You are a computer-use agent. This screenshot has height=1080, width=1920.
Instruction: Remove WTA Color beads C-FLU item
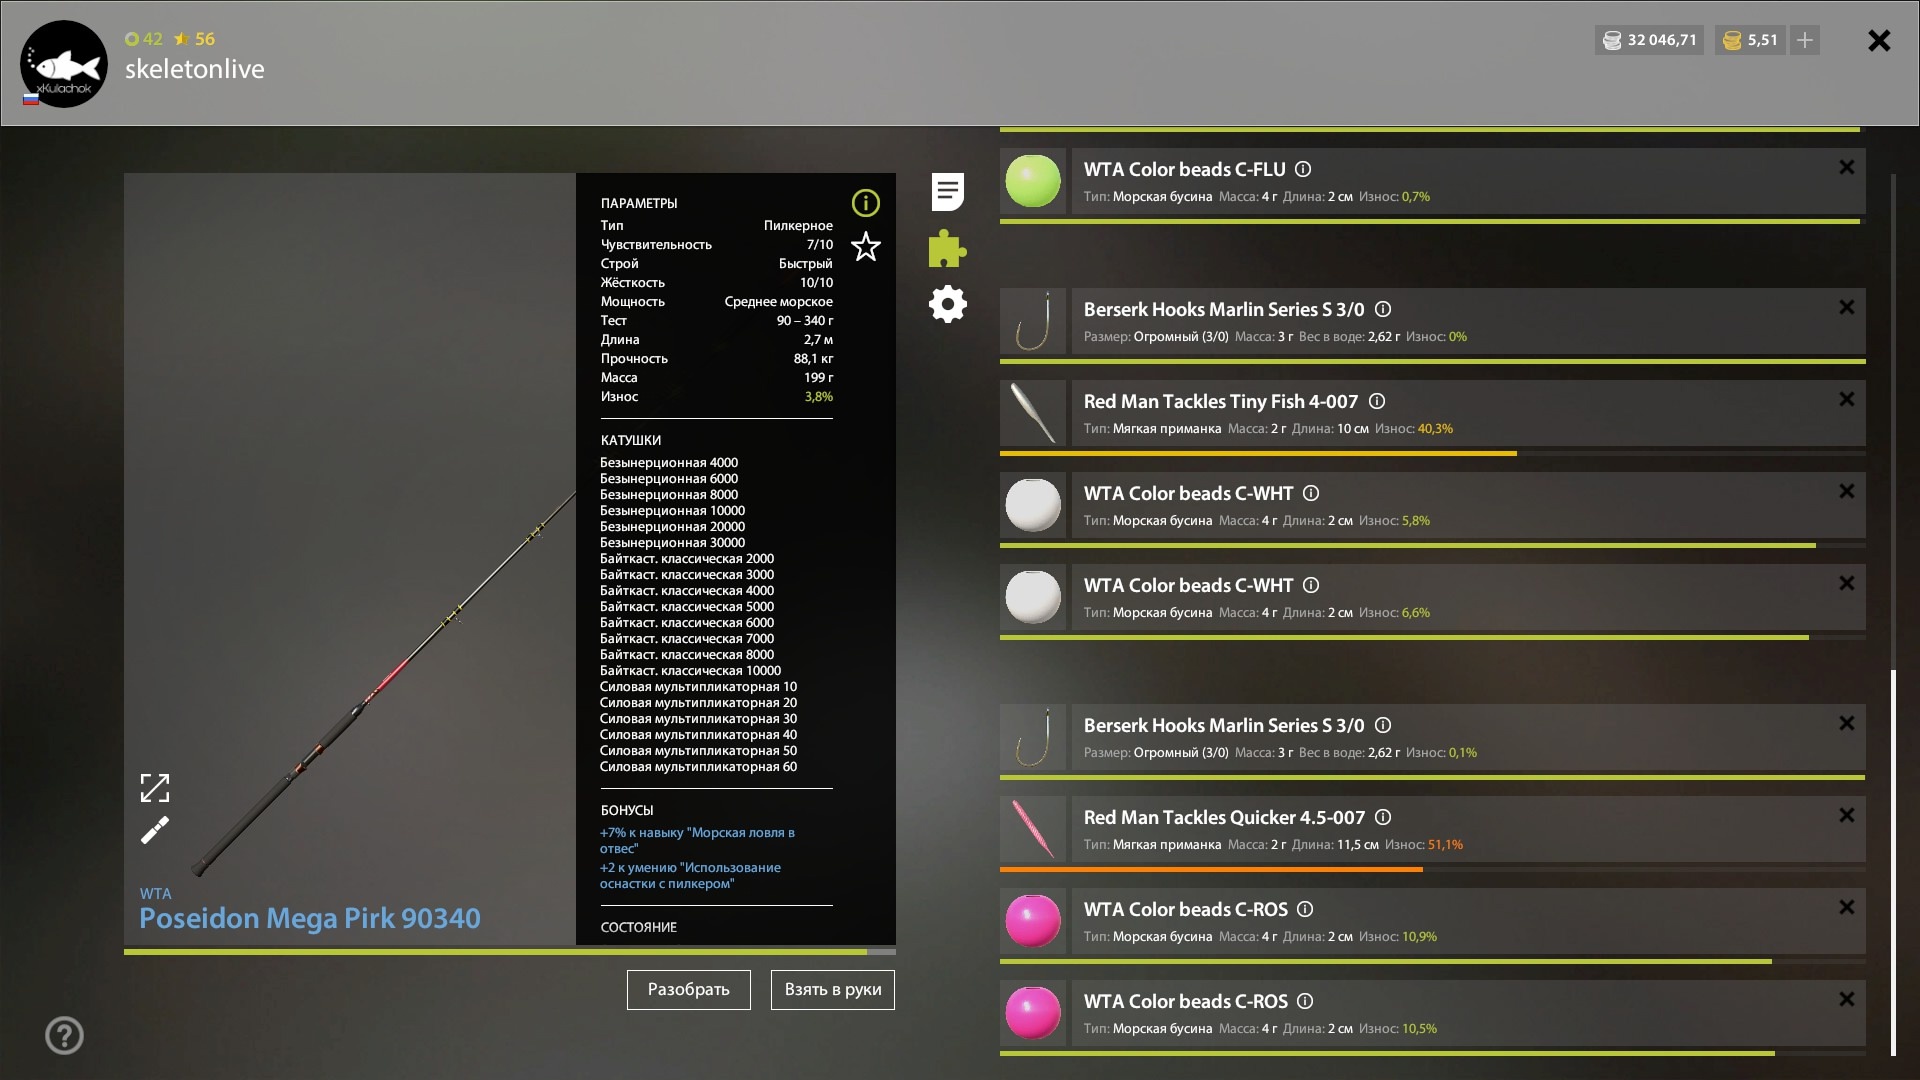1846,167
